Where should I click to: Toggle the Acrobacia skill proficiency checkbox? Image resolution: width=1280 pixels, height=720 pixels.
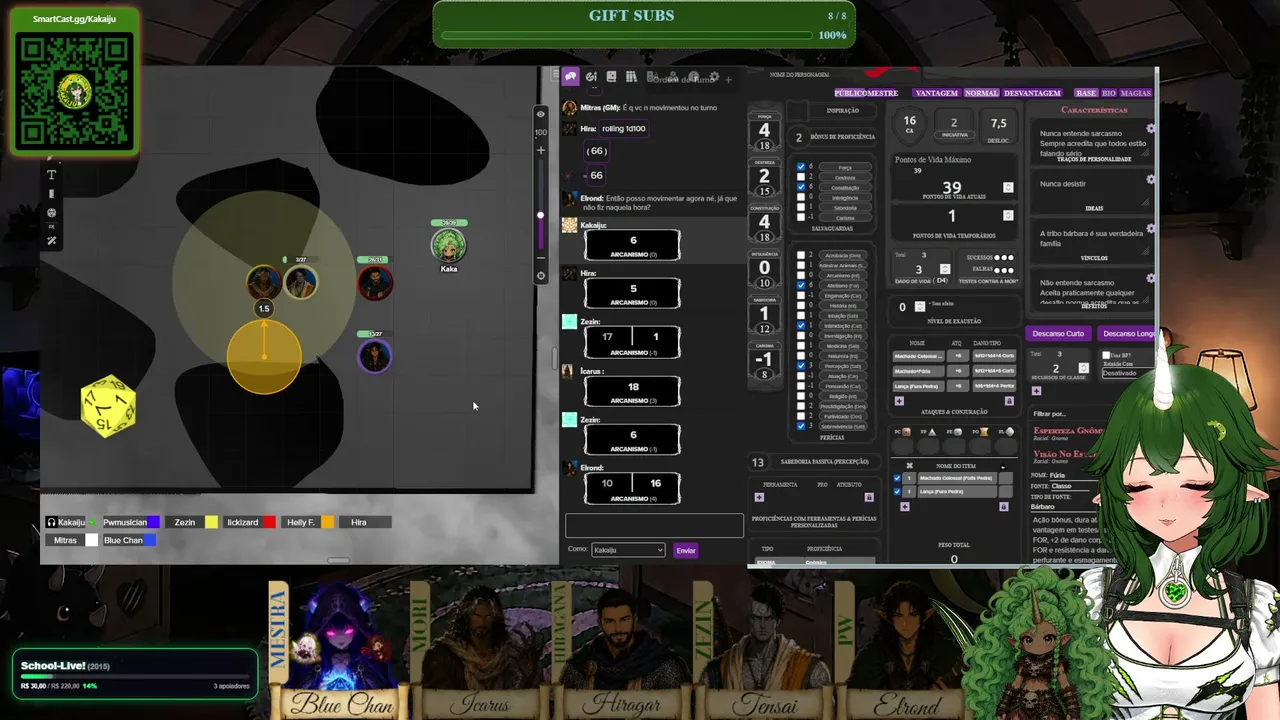click(801, 255)
